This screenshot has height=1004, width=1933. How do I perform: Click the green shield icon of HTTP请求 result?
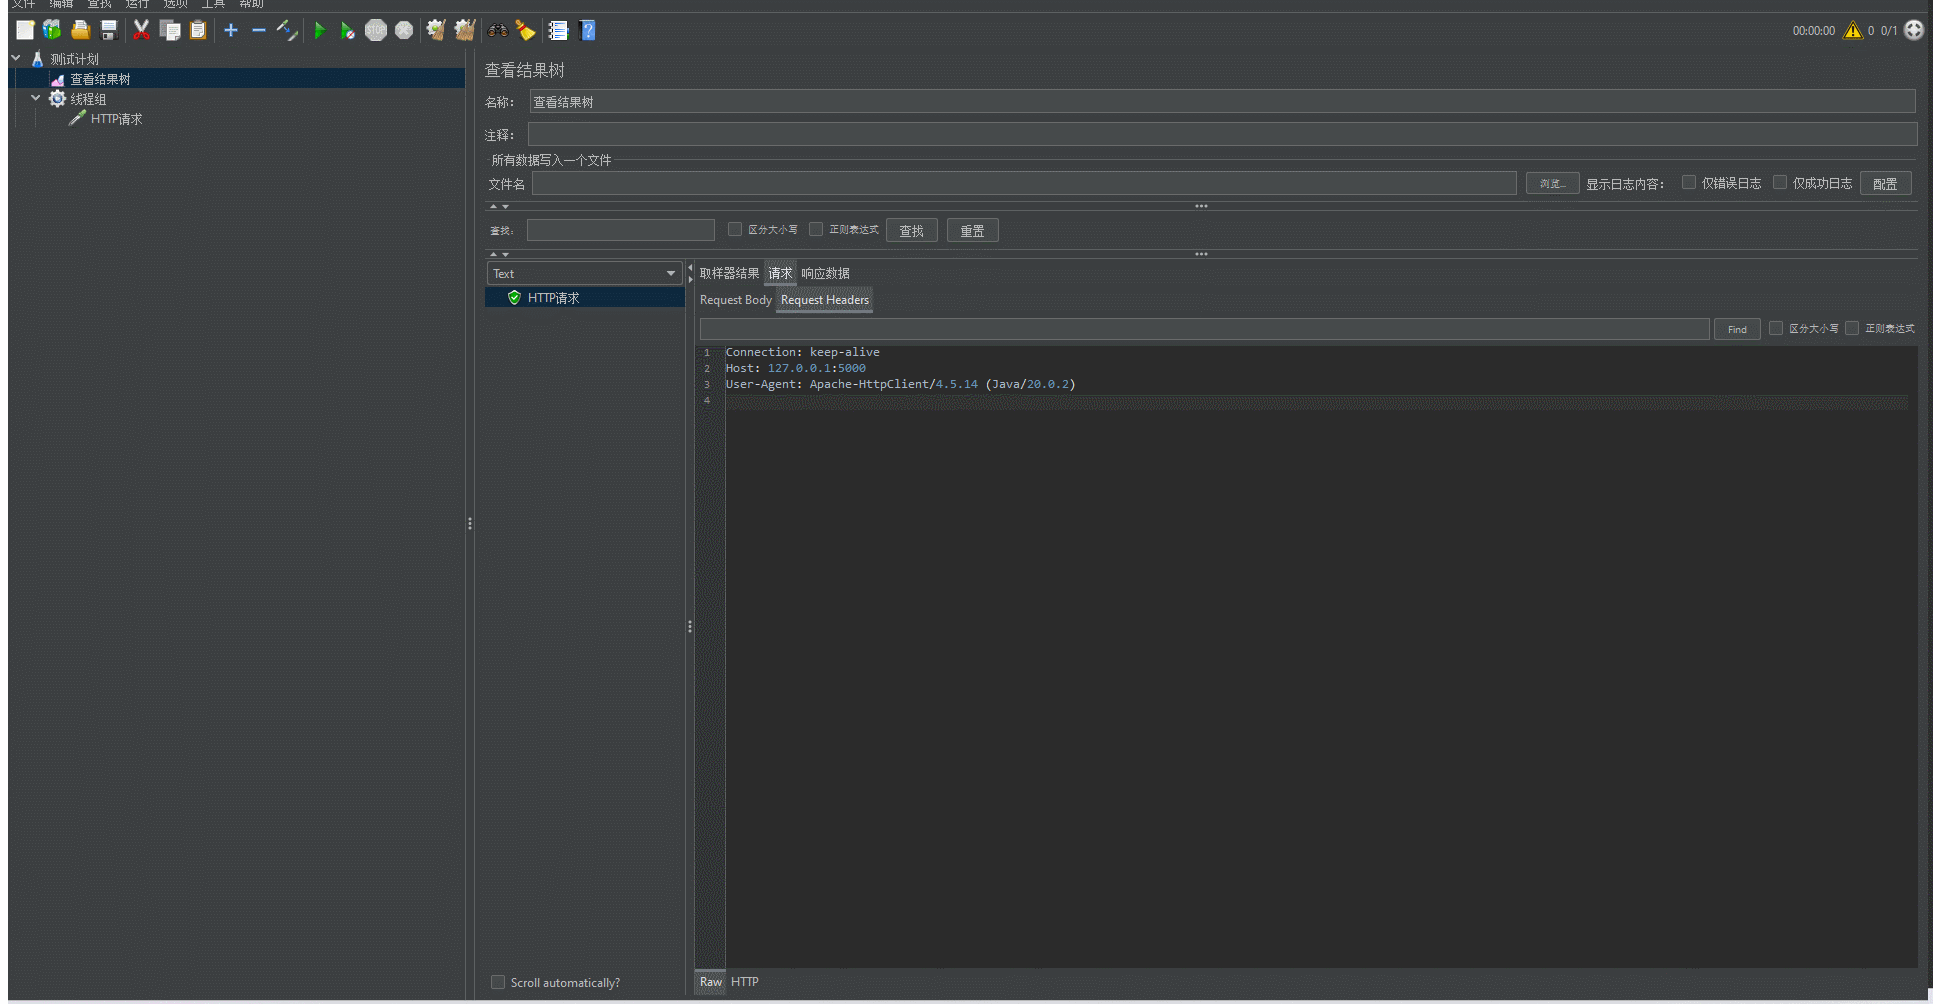coord(514,298)
